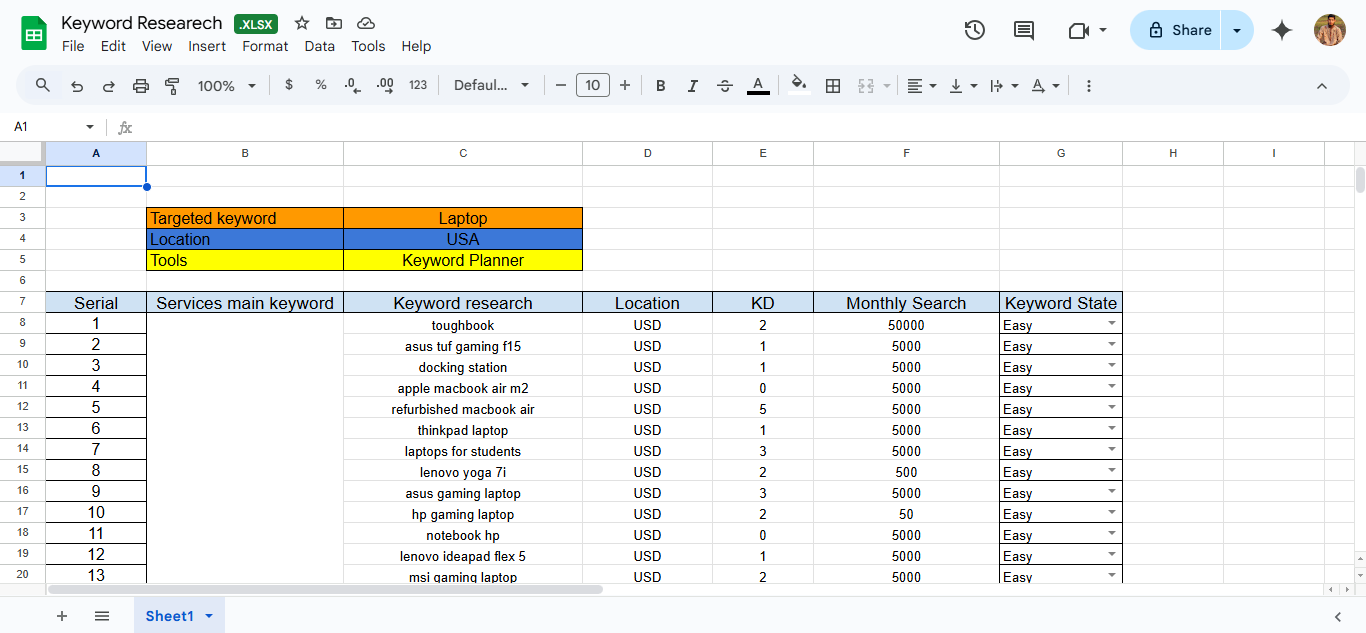Open the Borders tool
This screenshot has width=1366, height=633.
pyautogui.click(x=832, y=86)
